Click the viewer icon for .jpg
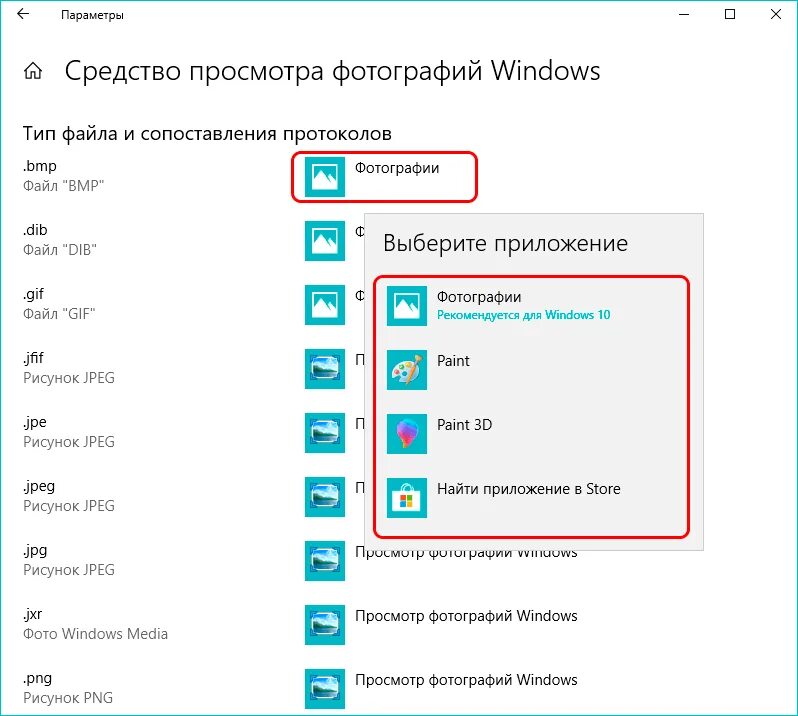Viewport: 798px width, 716px height. click(x=325, y=561)
